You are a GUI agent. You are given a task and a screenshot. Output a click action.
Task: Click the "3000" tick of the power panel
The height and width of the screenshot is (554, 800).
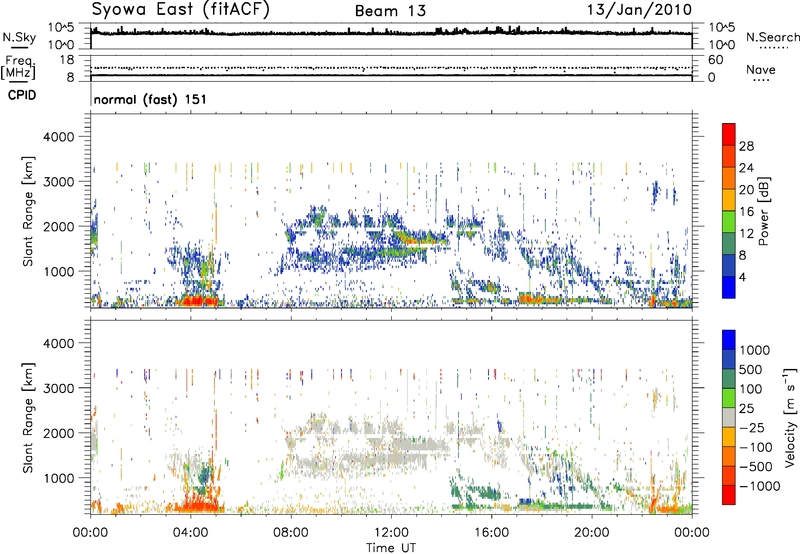point(58,182)
